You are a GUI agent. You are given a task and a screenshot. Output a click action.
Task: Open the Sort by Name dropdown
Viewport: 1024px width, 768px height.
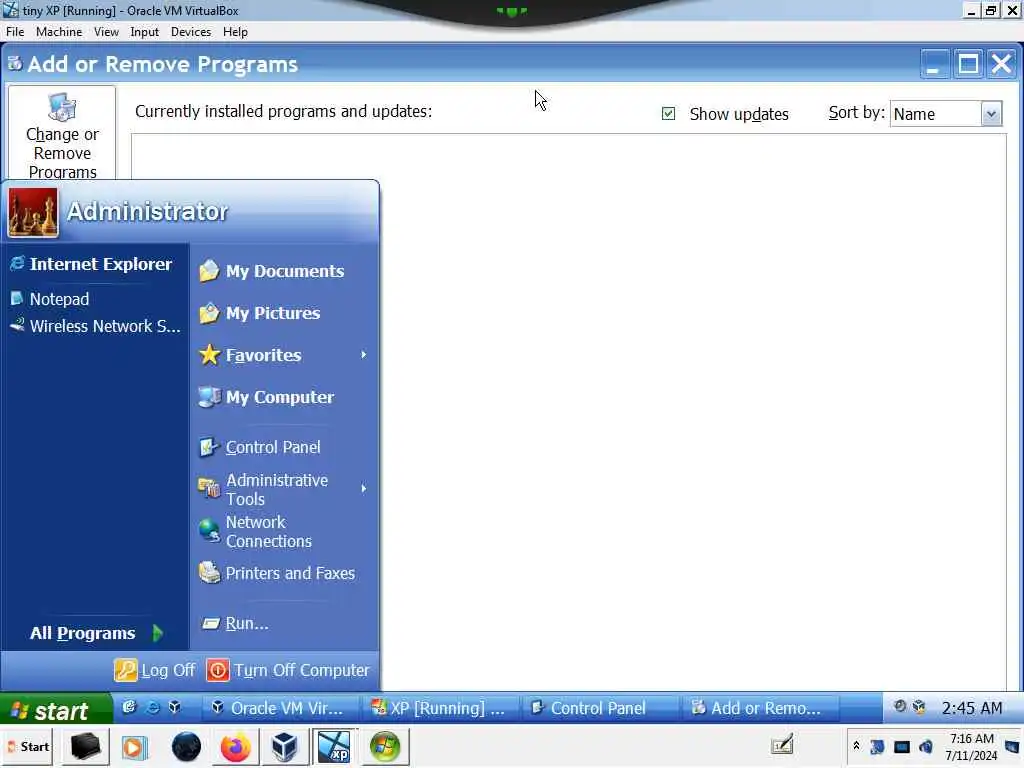click(991, 114)
